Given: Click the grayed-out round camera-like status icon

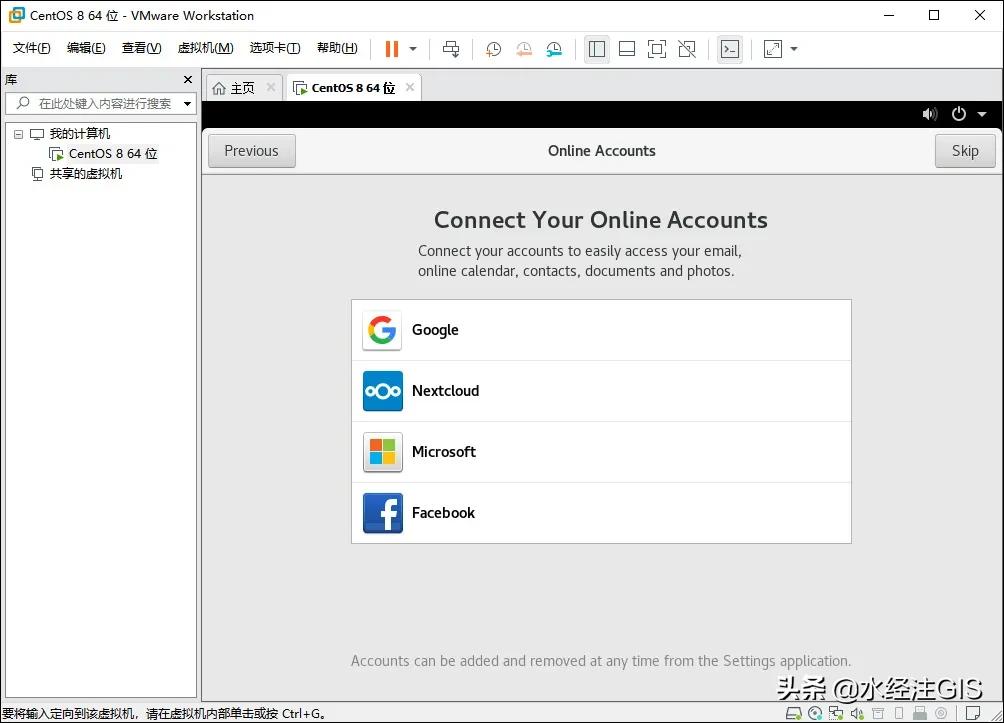Looking at the screenshot, I should click(941, 713).
